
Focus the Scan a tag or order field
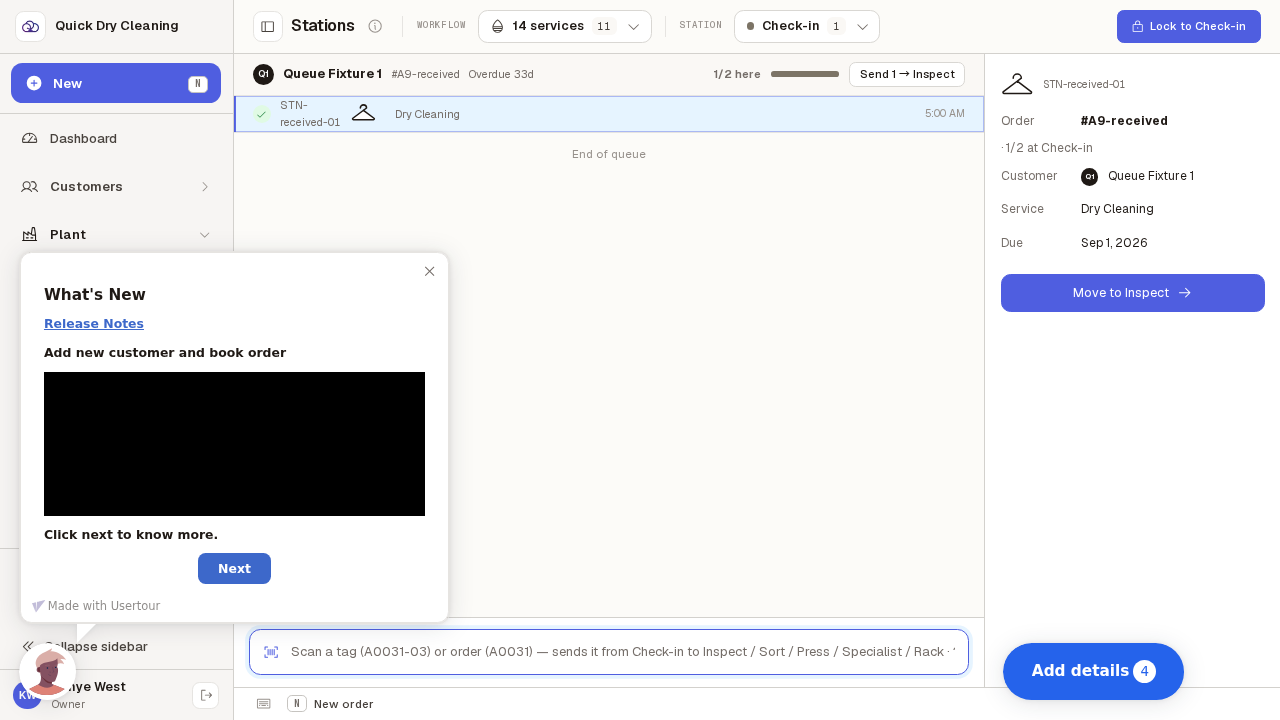[609, 652]
